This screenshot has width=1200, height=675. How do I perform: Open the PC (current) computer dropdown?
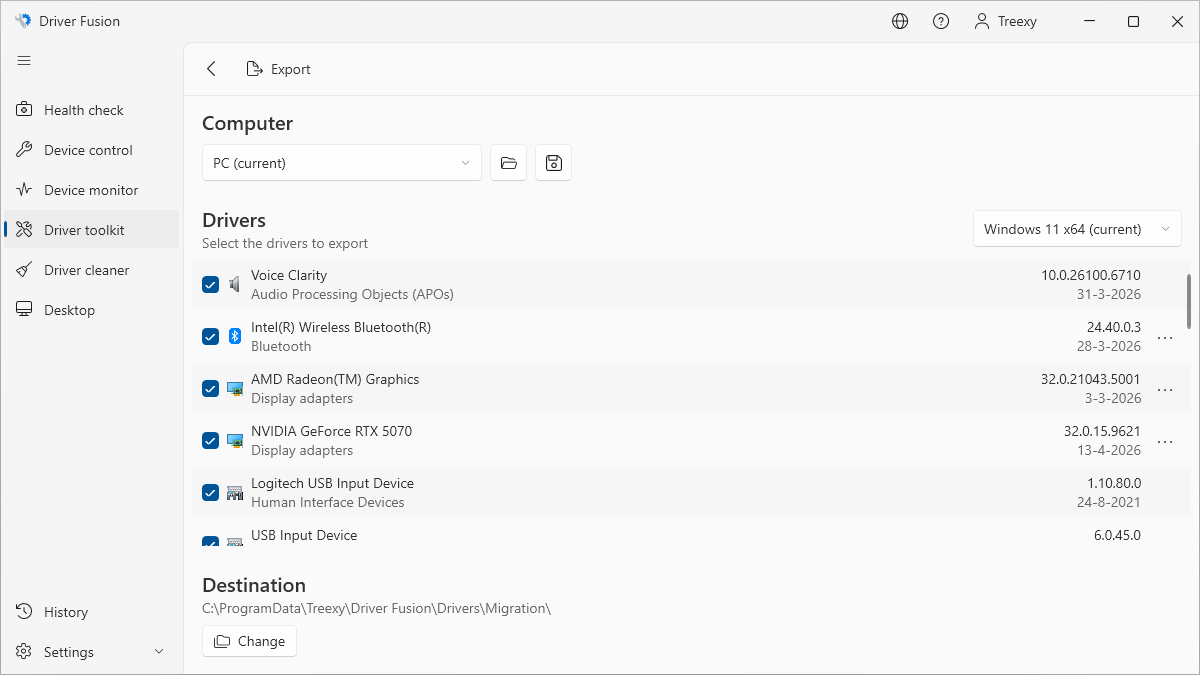(x=341, y=163)
